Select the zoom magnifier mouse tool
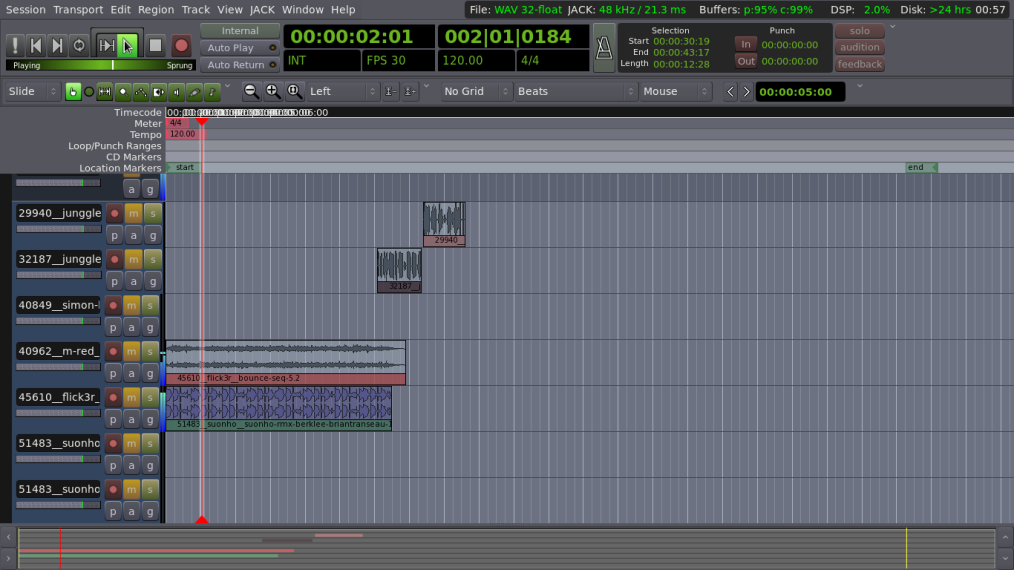 point(123,92)
